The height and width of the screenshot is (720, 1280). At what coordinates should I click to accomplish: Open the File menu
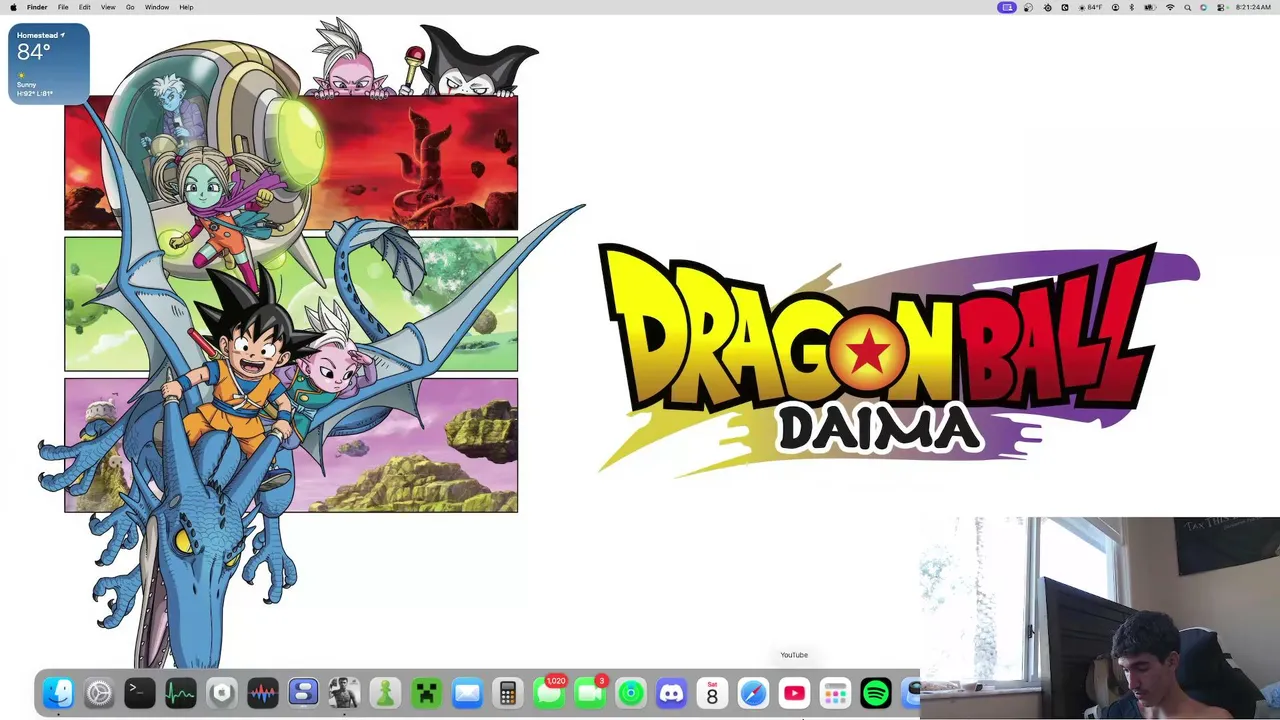63,7
